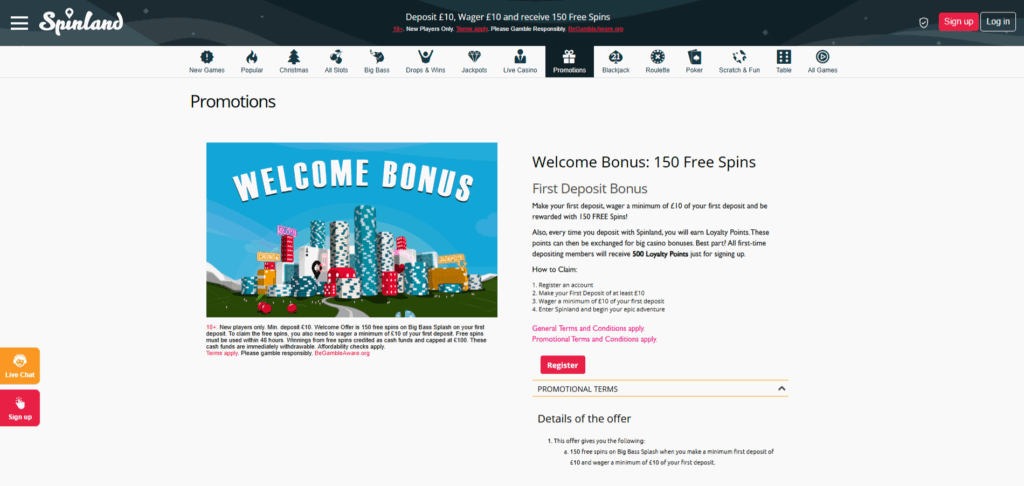Open All Games category
This screenshot has height=486, width=1024.
tap(822, 61)
